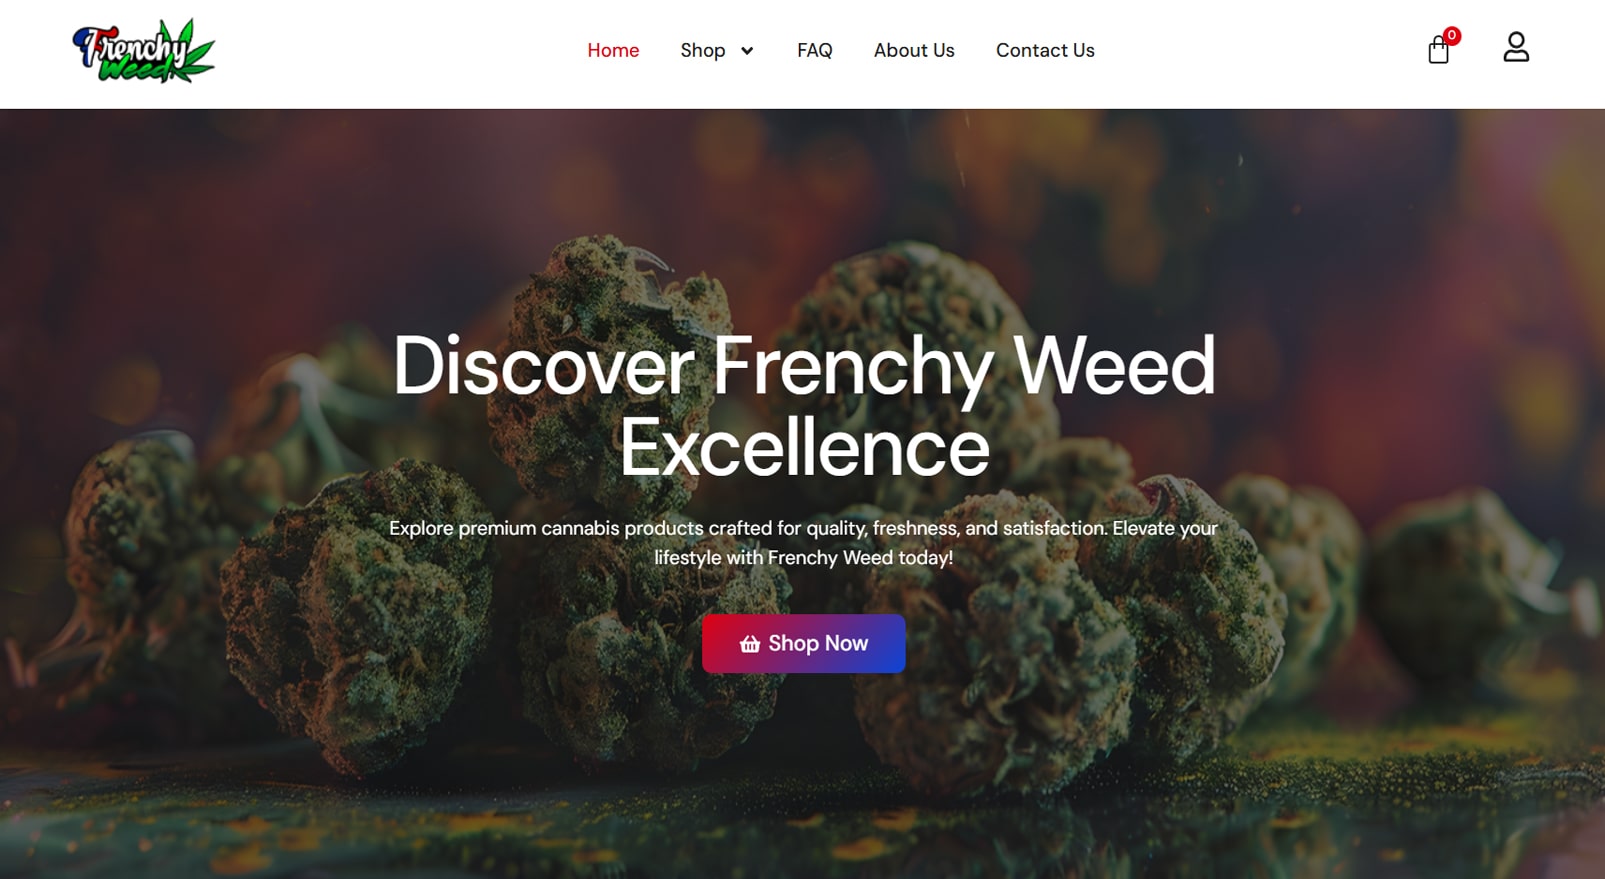Open the FAQ page link
Screen dimensions: 1605x879
[x=815, y=50]
